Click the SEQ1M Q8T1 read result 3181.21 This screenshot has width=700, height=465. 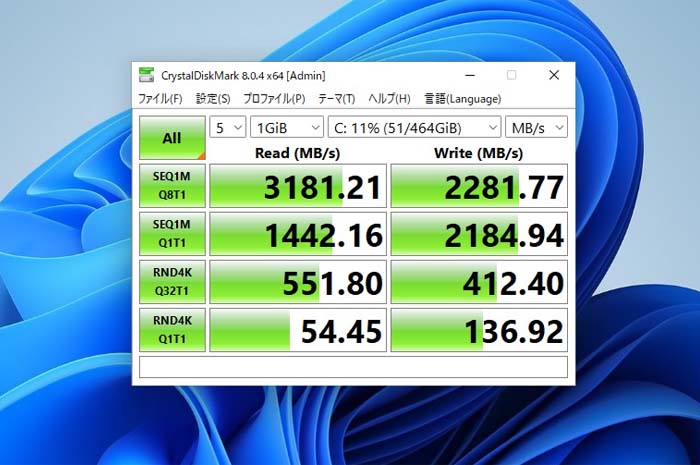tap(298, 186)
